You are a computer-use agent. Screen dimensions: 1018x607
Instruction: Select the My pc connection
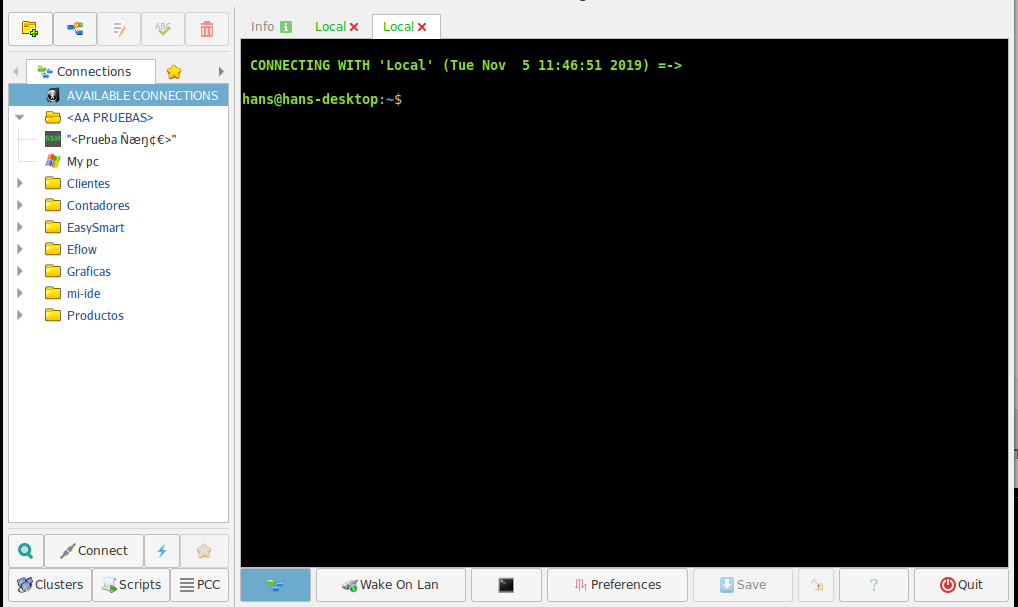tap(82, 161)
